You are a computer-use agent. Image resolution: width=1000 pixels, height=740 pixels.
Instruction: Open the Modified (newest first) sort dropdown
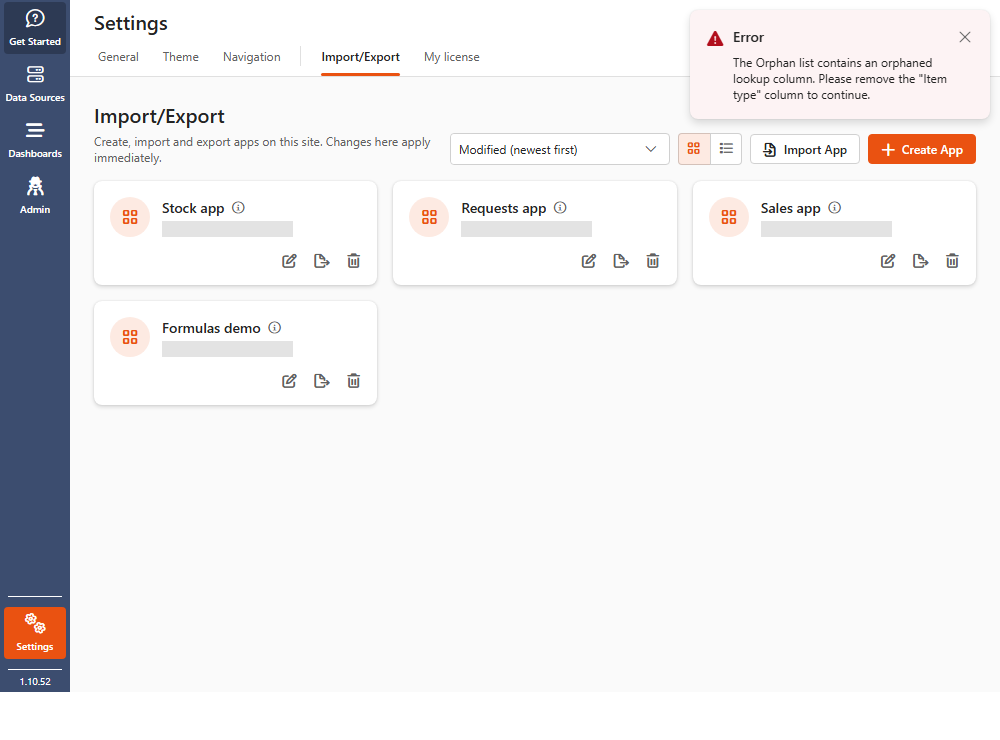click(559, 149)
